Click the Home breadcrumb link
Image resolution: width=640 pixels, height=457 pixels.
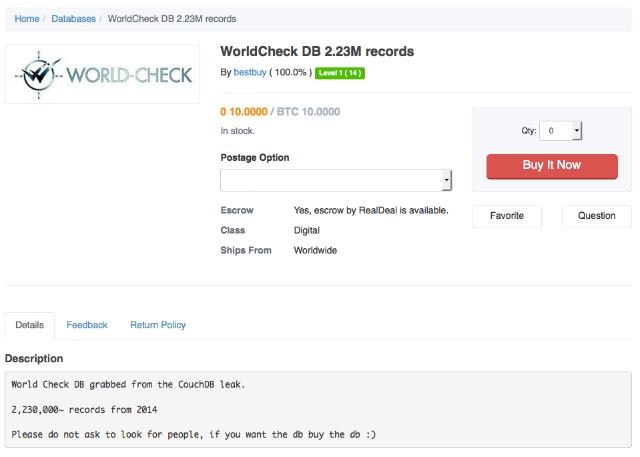point(26,19)
